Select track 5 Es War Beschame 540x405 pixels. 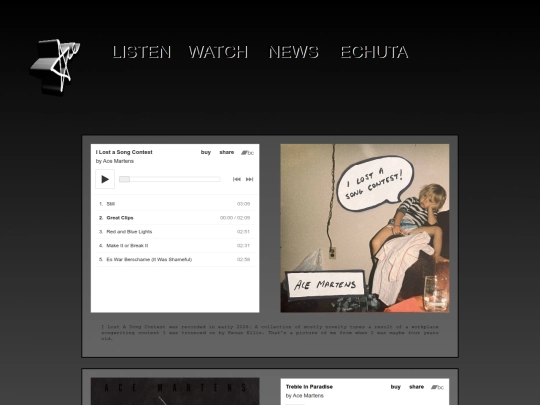[175, 259]
